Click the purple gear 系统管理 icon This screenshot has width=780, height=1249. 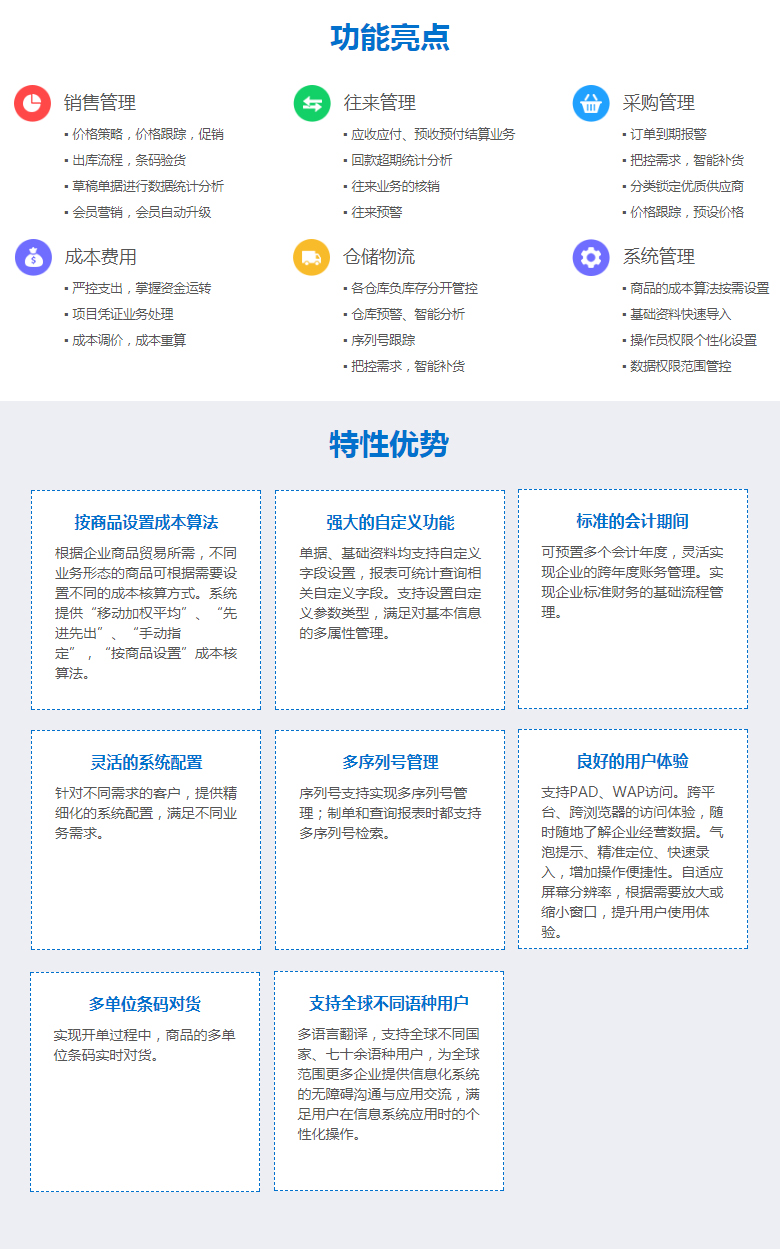[x=591, y=257]
